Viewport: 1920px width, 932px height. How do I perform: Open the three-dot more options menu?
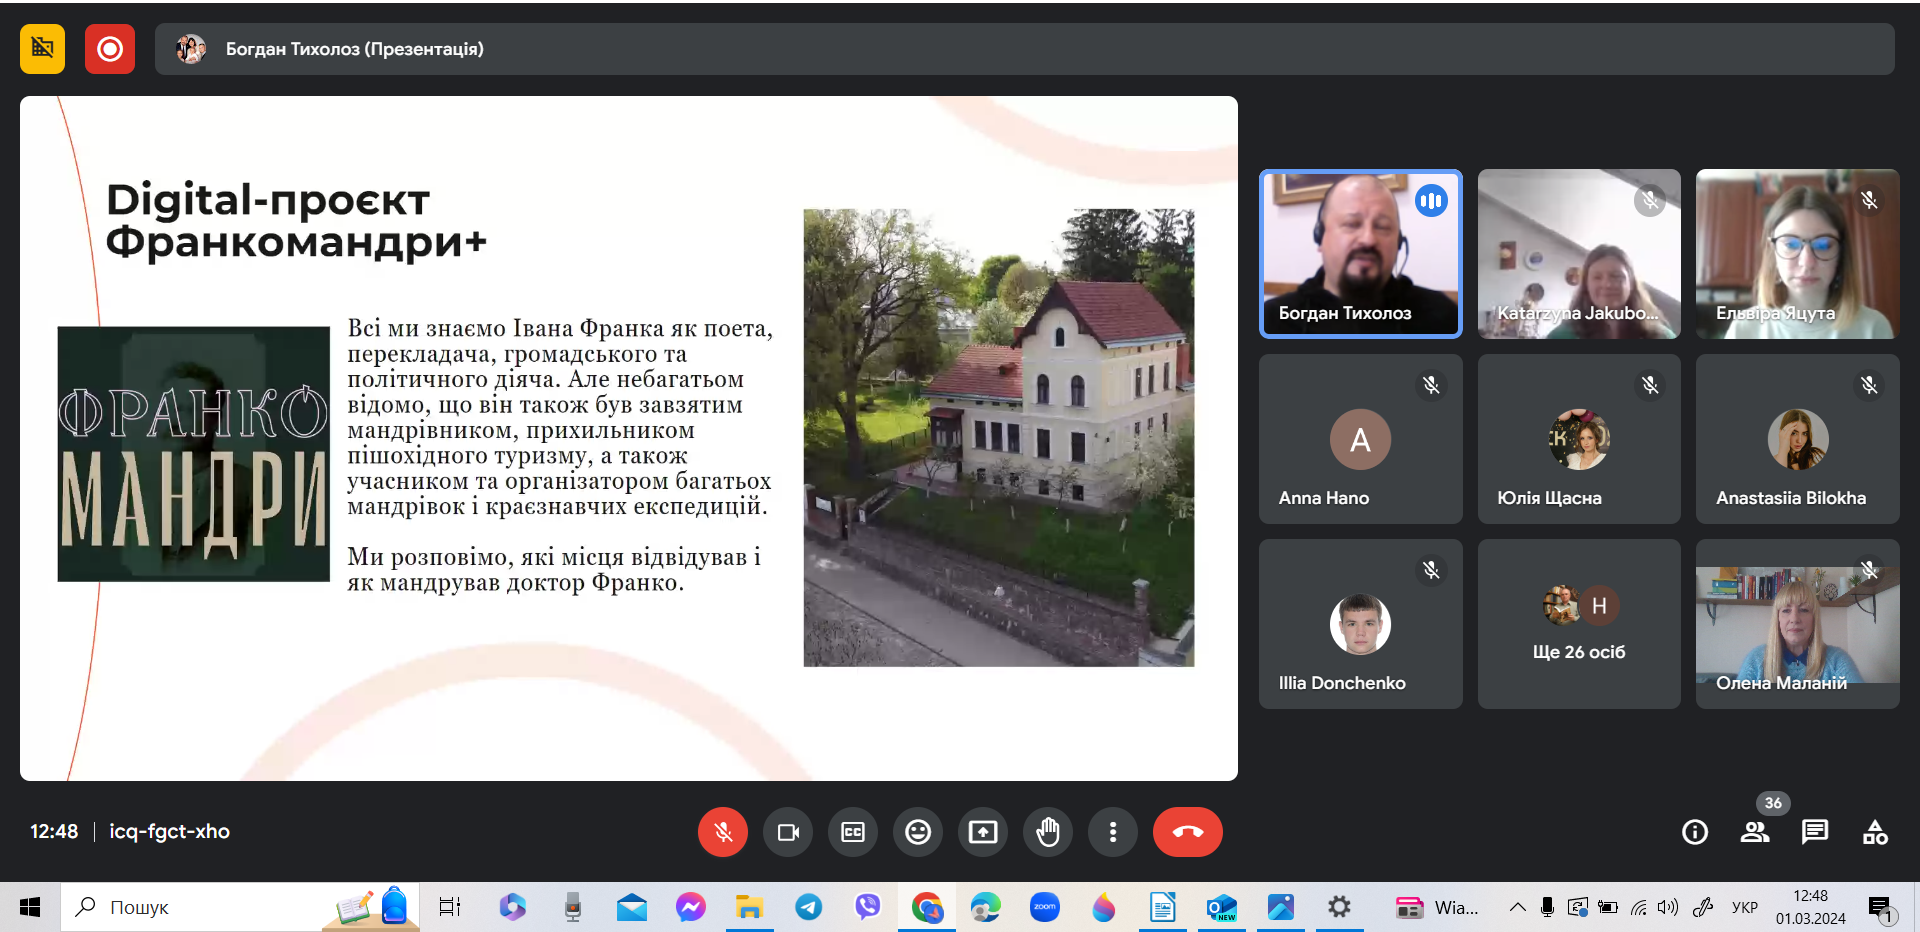[x=1113, y=832]
